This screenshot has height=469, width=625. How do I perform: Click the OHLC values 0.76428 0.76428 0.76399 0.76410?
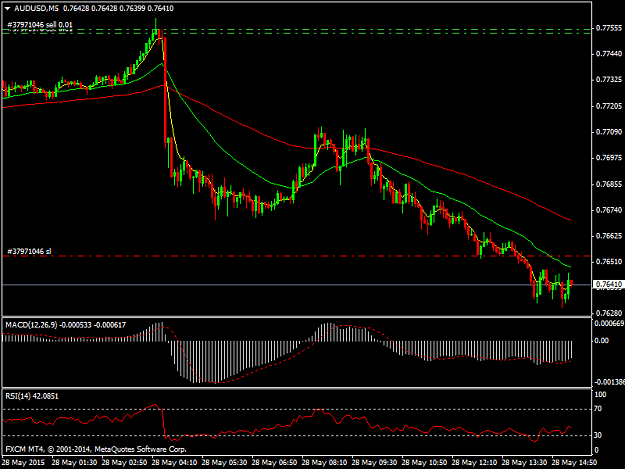118,8
